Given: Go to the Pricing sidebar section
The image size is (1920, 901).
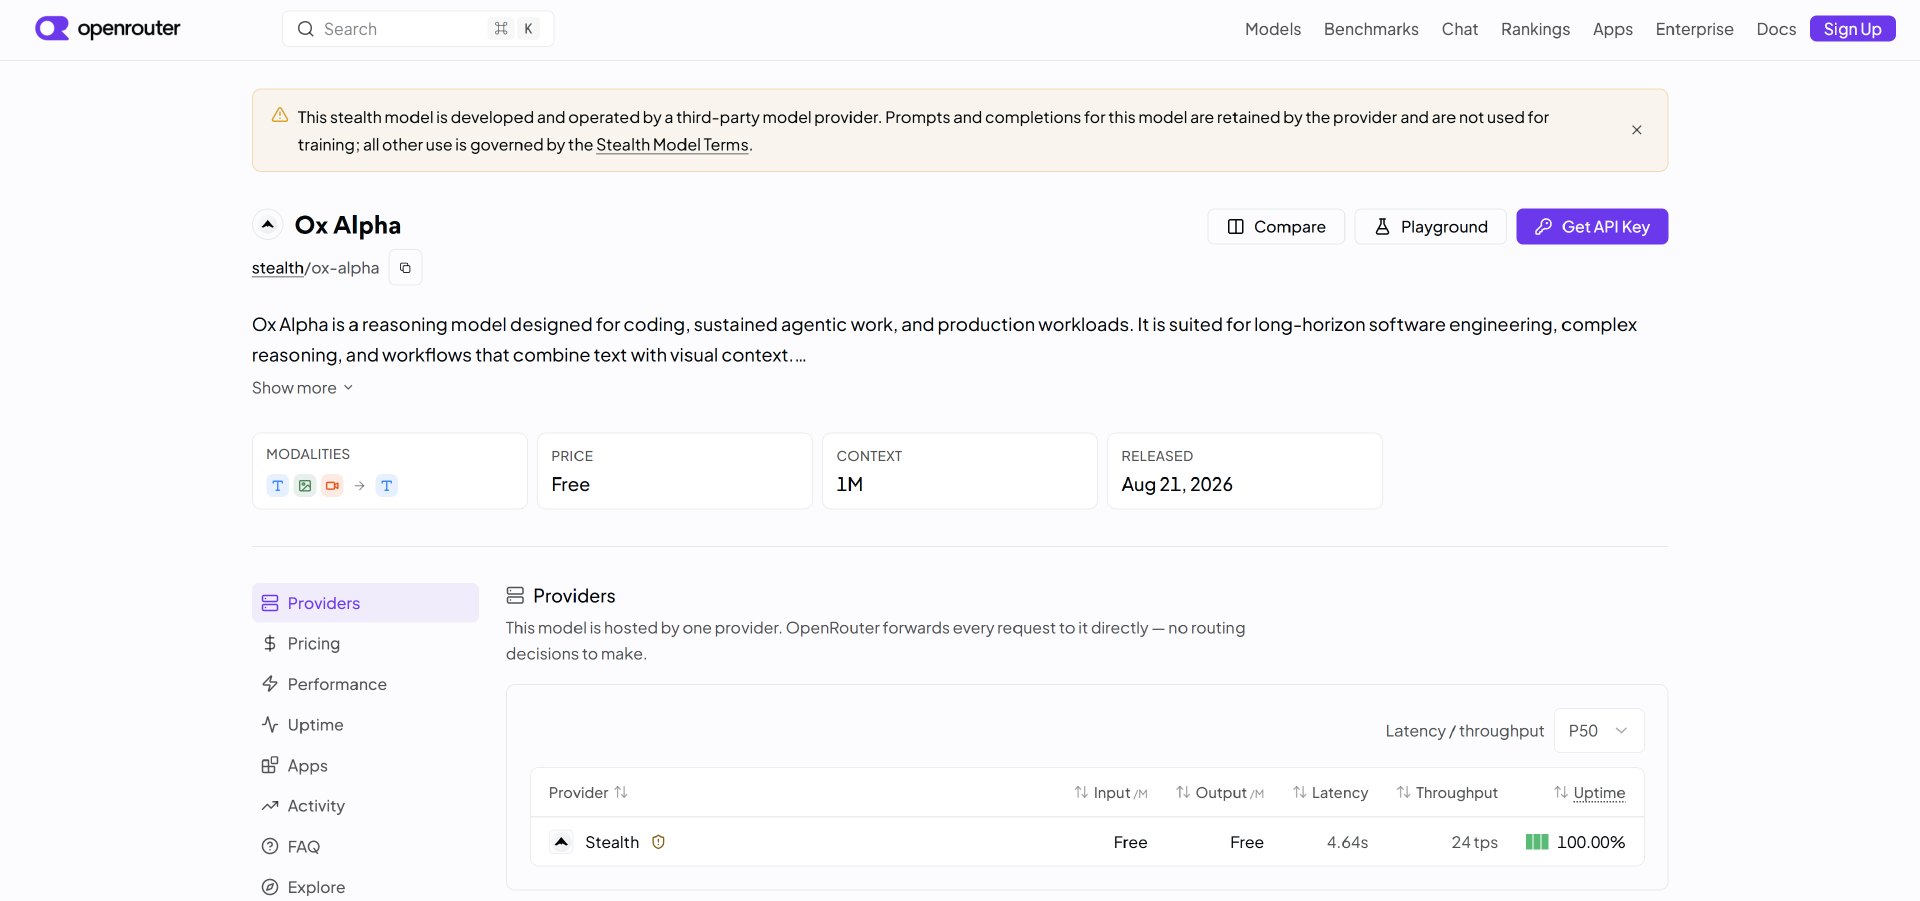Looking at the screenshot, I should click(365, 644).
